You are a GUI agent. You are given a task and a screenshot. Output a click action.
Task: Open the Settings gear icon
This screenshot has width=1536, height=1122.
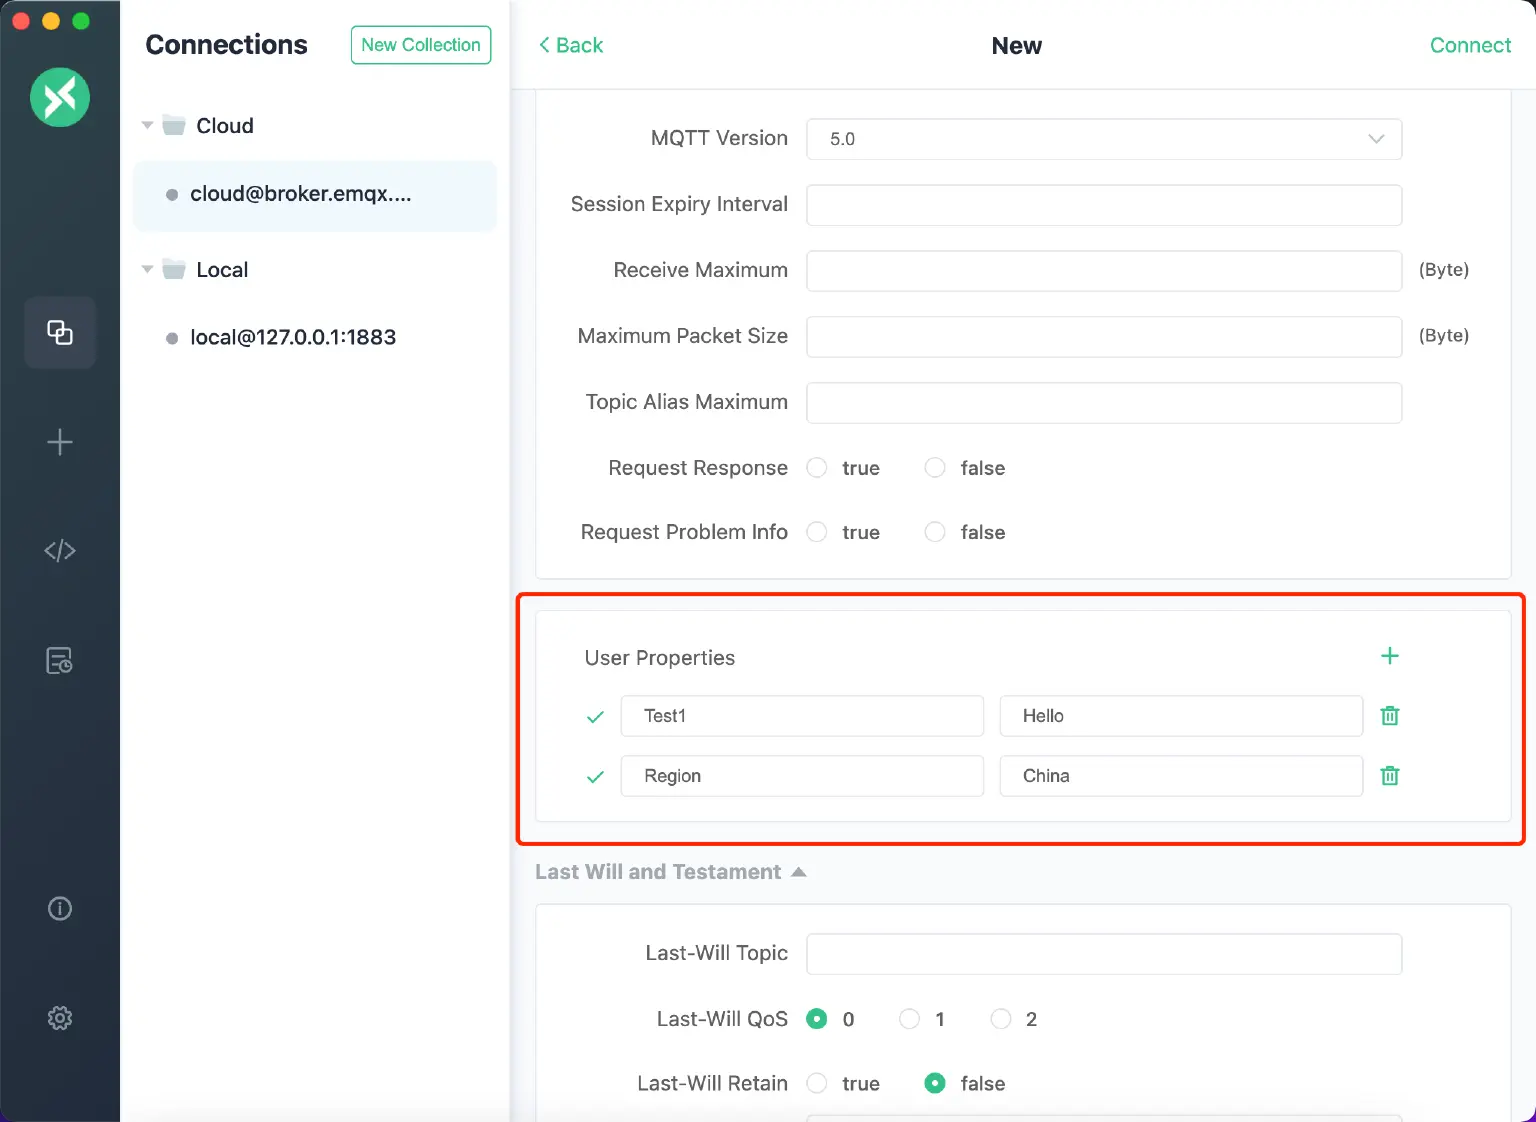coord(60,1017)
